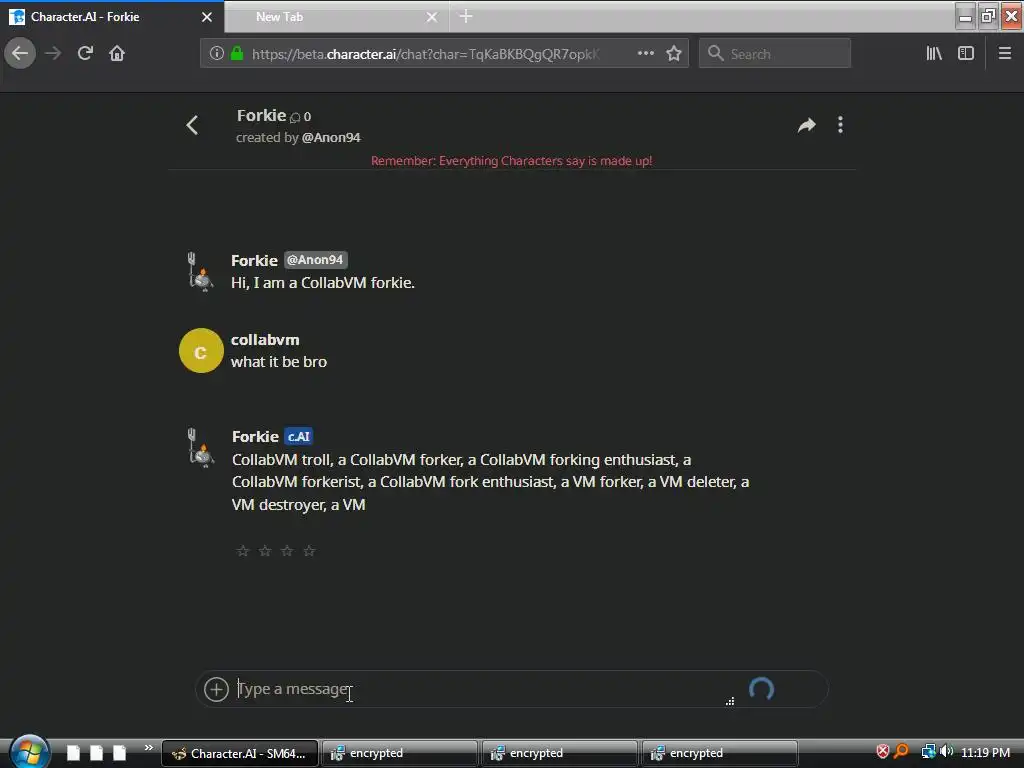Click the orange magnifier tray icon

pos(901,752)
